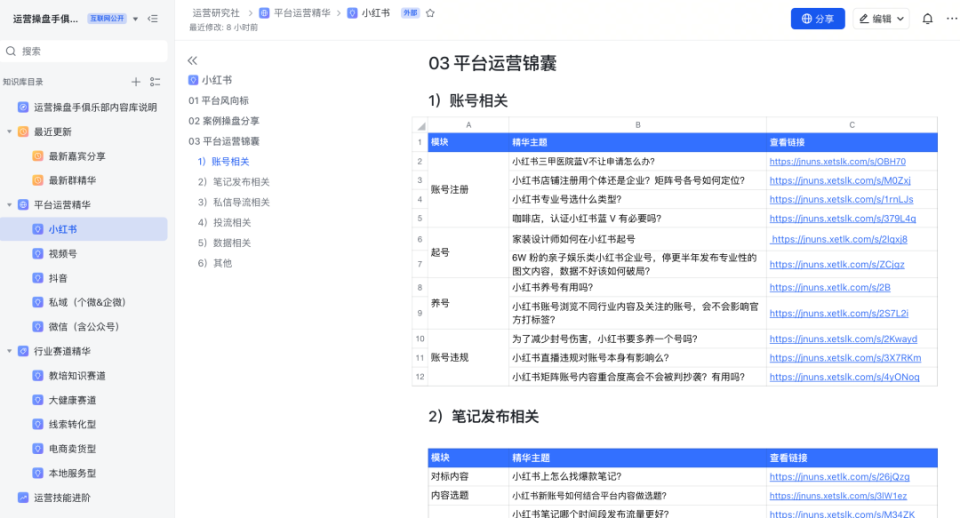The image size is (960, 518).
Task: Select column B header in table
Action: coord(637,125)
